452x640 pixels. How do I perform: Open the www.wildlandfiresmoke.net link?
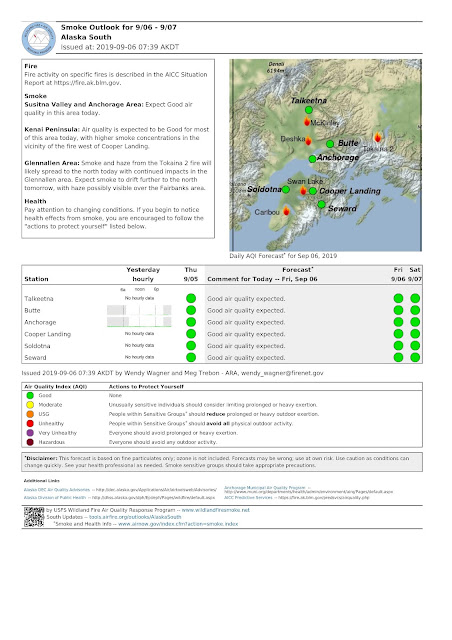(x=215, y=510)
